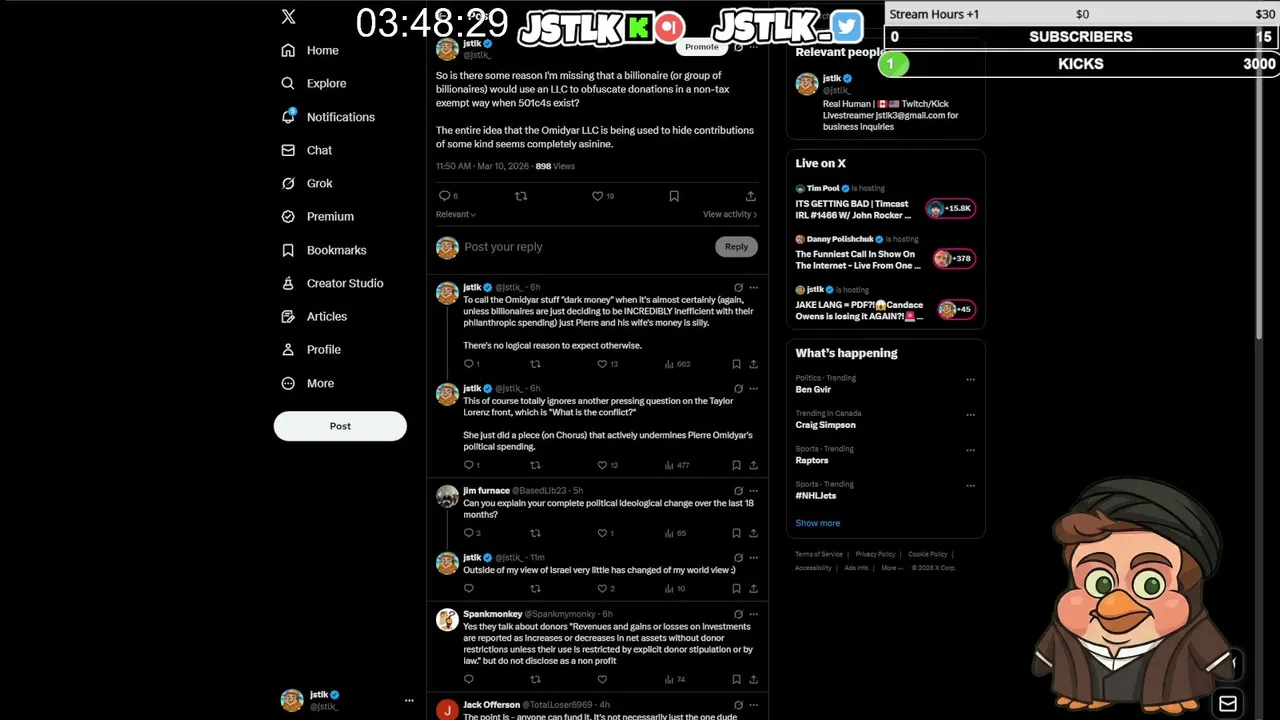
Task: Click the Post your reply field
Action: click(586, 247)
